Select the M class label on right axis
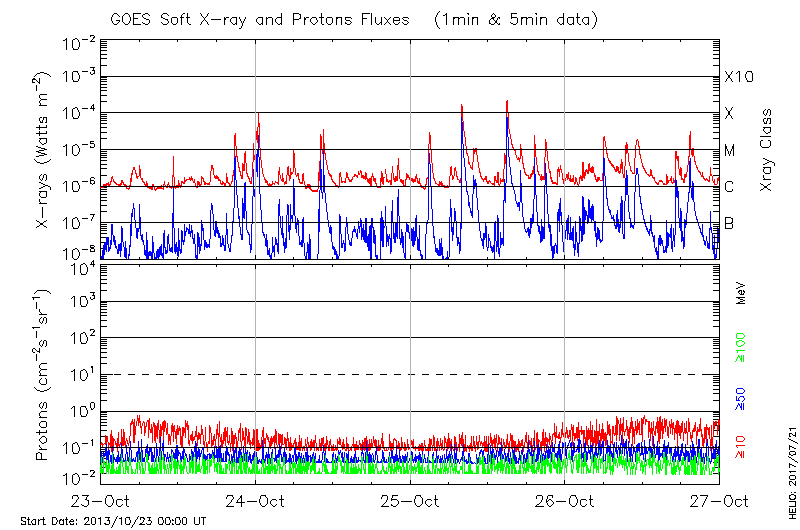This screenshot has width=800, height=530. [x=730, y=151]
